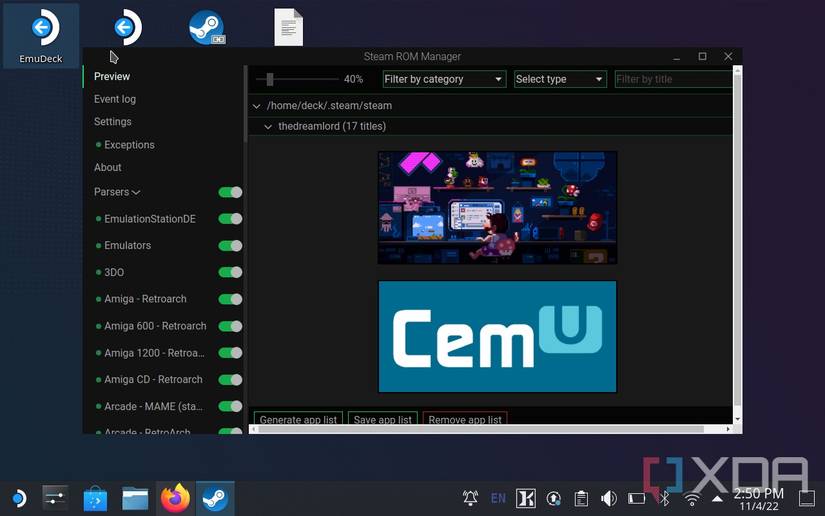Open the Bluetooth tray icon
Viewport: 825px width, 516px height.
(665, 498)
